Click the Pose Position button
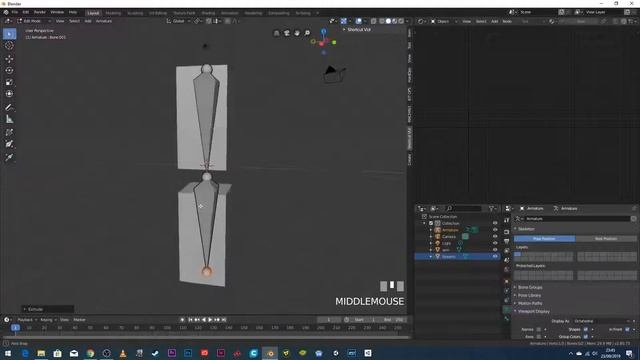 tap(544, 239)
